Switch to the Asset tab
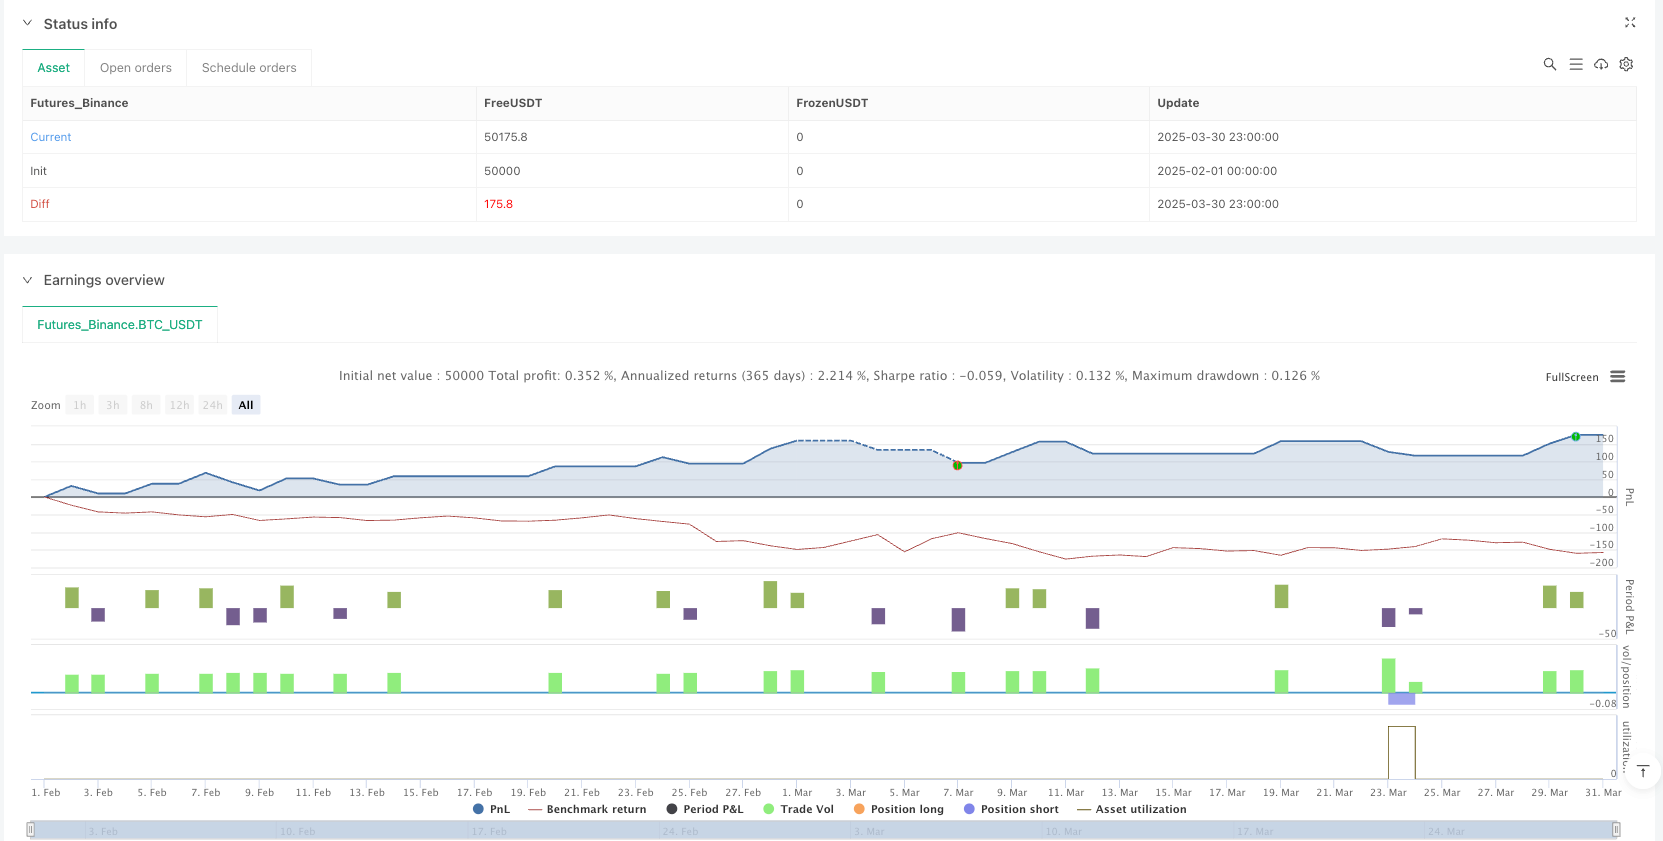Screen dimensions: 1663x841 coord(54,68)
